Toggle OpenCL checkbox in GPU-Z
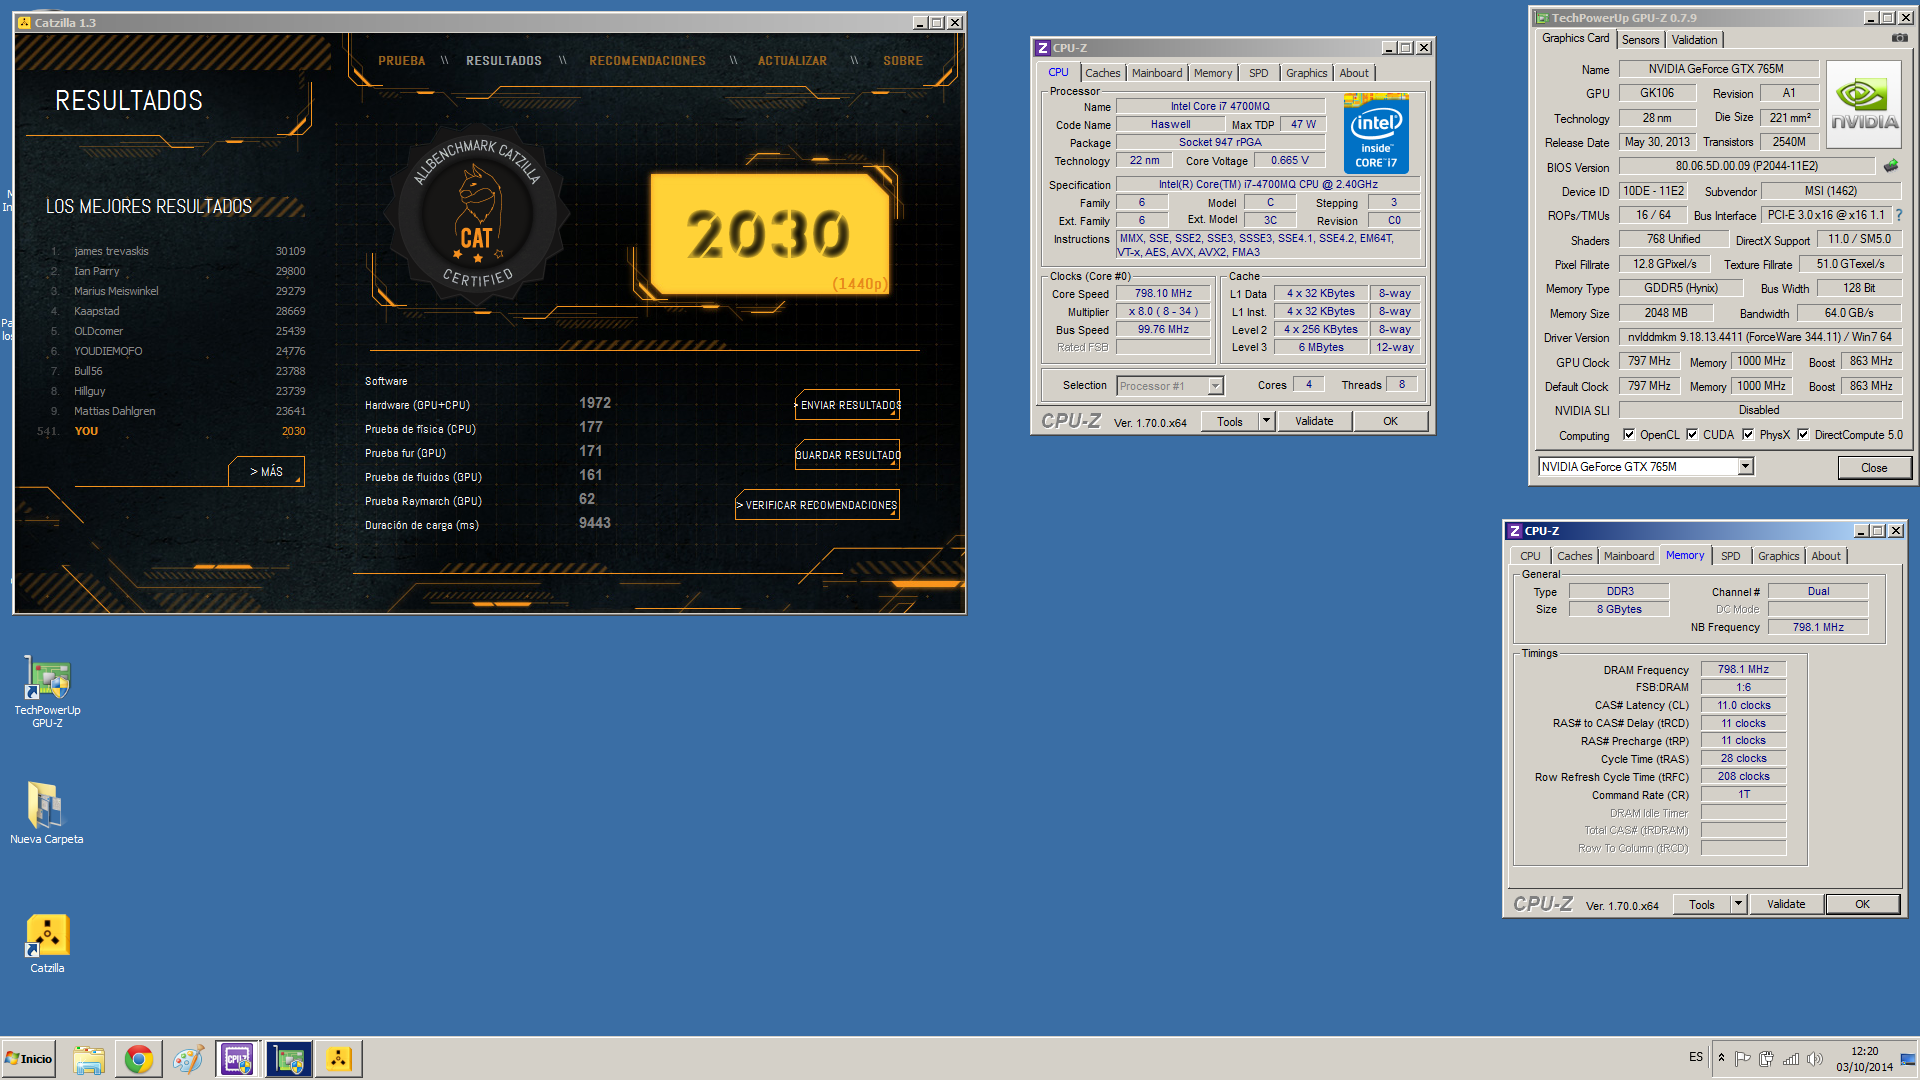Image resolution: width=1920 pixels, height=1080 pixels. [1629, 434]
